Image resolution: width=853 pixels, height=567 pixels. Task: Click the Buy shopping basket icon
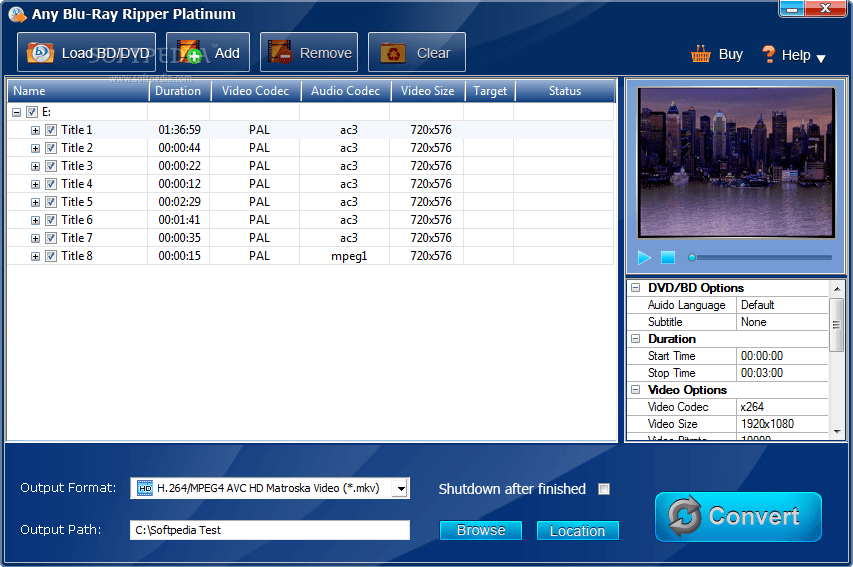(x=701, y=54)
